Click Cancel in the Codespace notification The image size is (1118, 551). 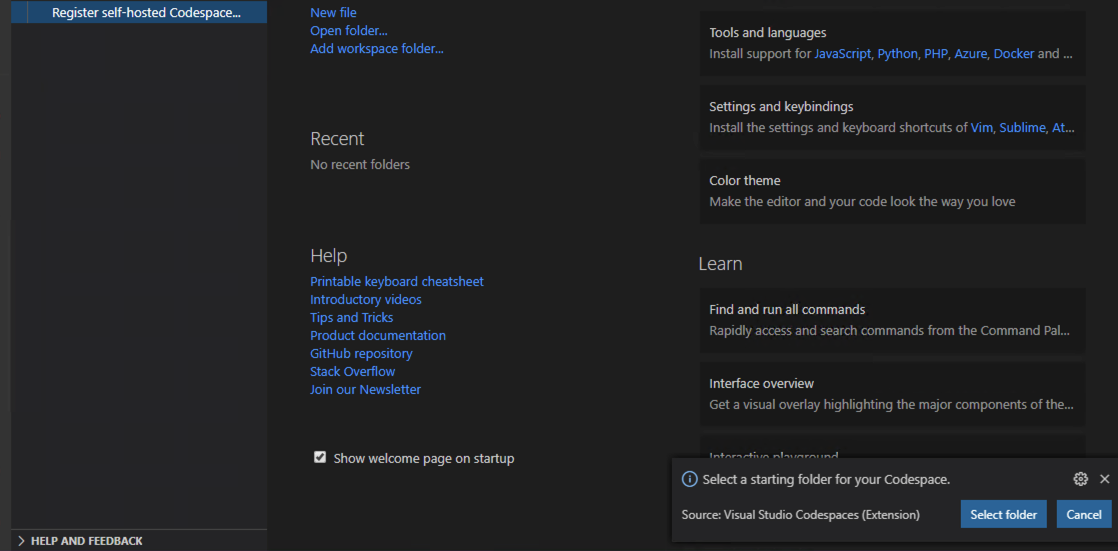click(x=1084, y=515)
